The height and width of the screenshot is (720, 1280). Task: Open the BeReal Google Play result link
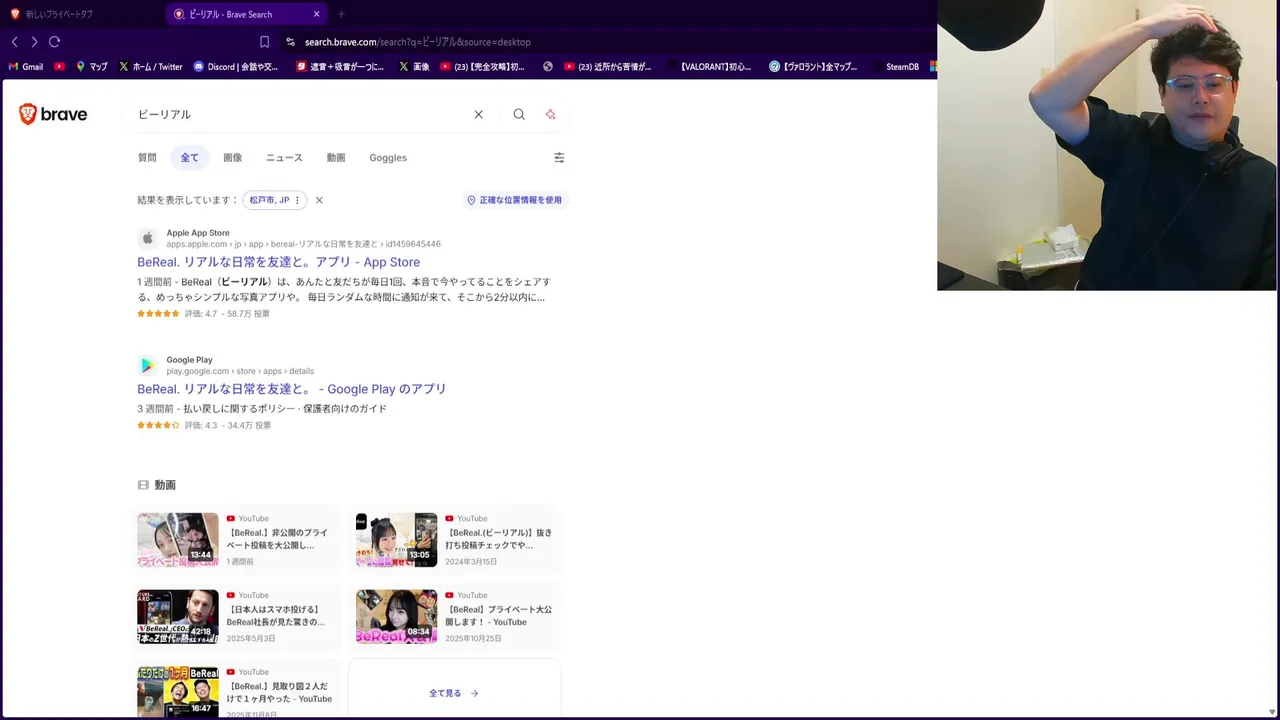pos(291,389)
